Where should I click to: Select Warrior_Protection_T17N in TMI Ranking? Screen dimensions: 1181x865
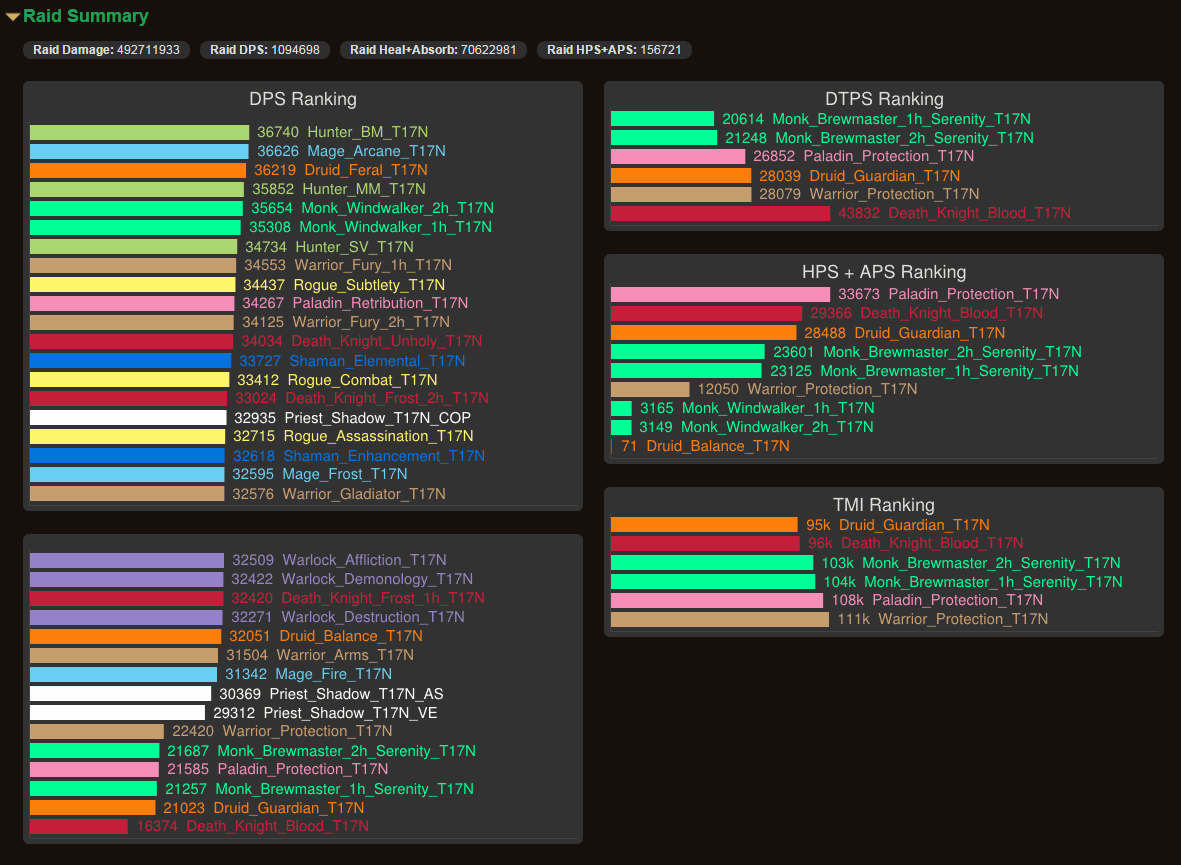tap(963, 619)
